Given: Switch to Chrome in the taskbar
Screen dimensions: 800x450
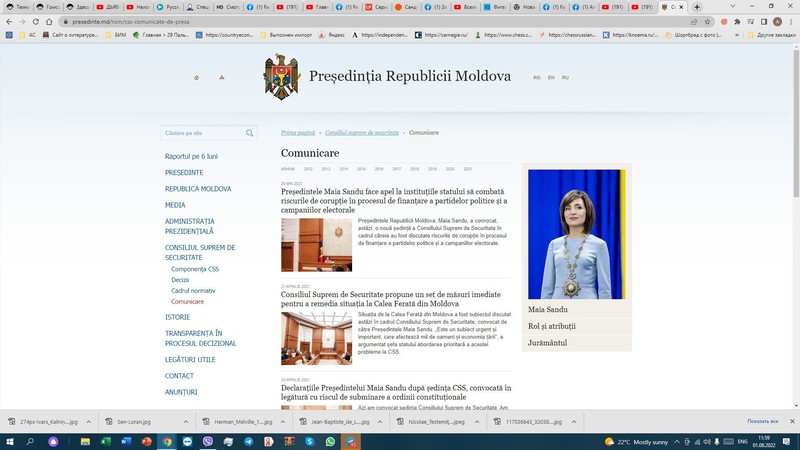Looking at the screenshot, I should [x=167, y=441].
